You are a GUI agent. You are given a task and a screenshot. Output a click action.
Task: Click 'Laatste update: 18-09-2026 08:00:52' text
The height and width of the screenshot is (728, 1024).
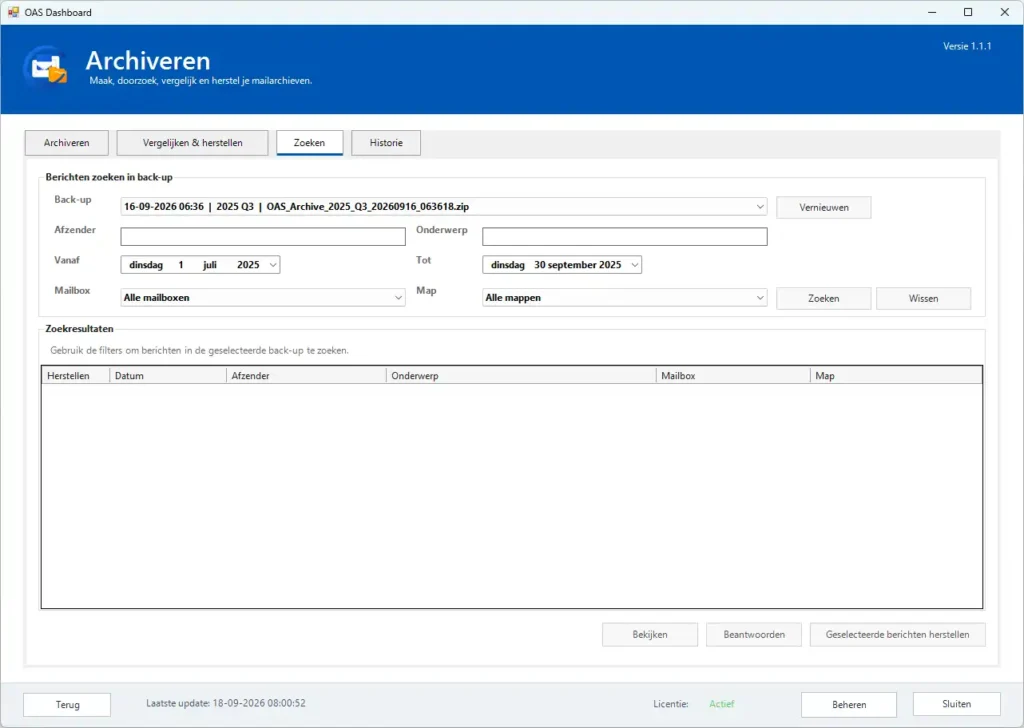coord(226,703)
